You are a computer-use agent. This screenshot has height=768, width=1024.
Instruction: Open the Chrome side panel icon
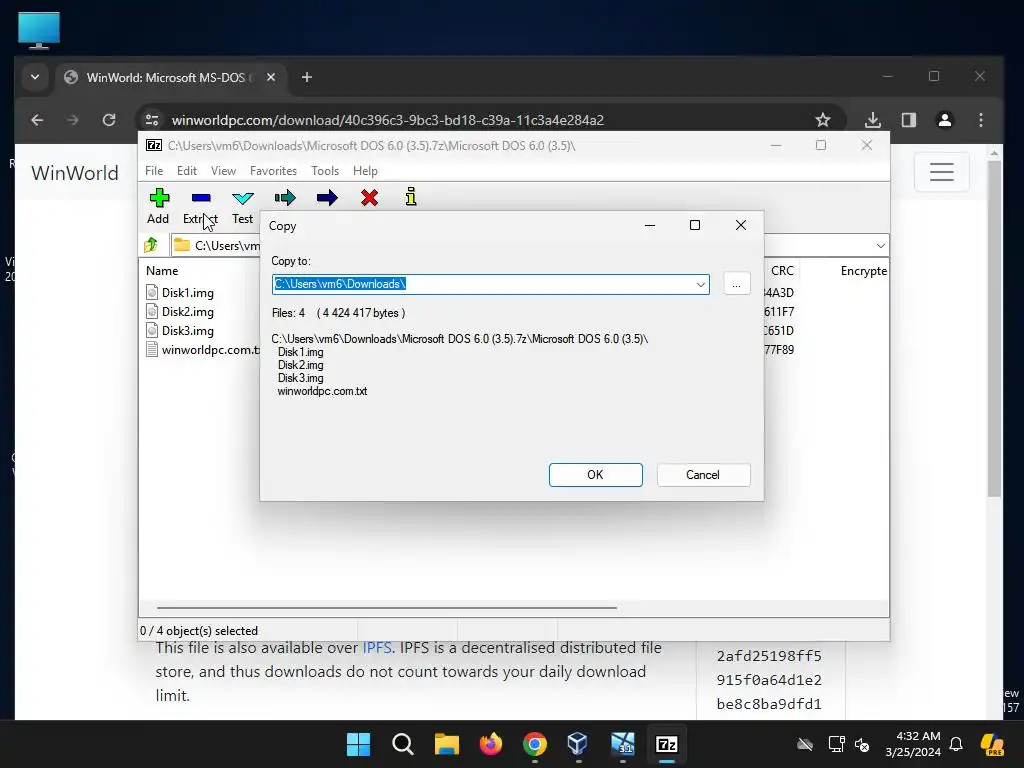908,120
